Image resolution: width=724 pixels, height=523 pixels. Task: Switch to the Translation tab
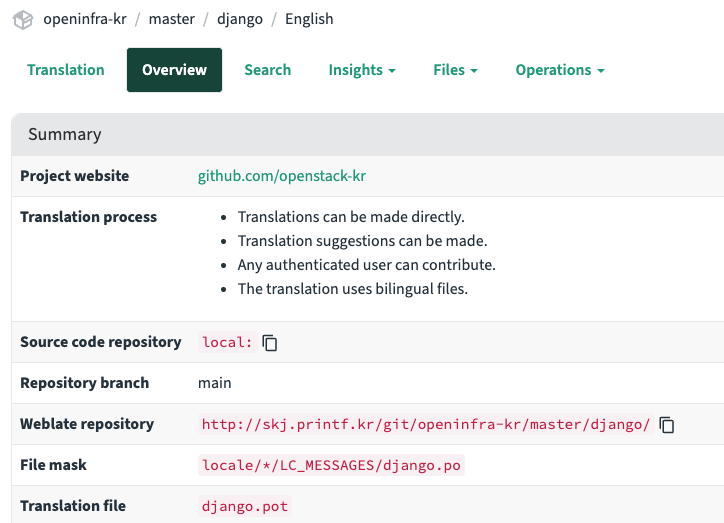point(66,70)
